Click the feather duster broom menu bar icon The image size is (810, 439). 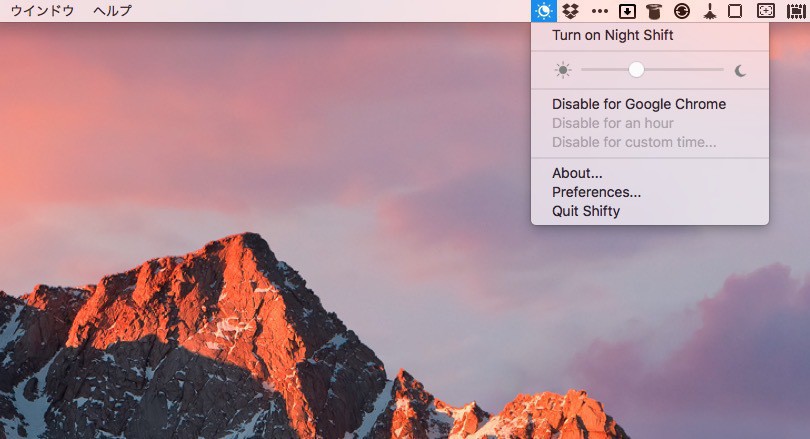click(710, 11)
